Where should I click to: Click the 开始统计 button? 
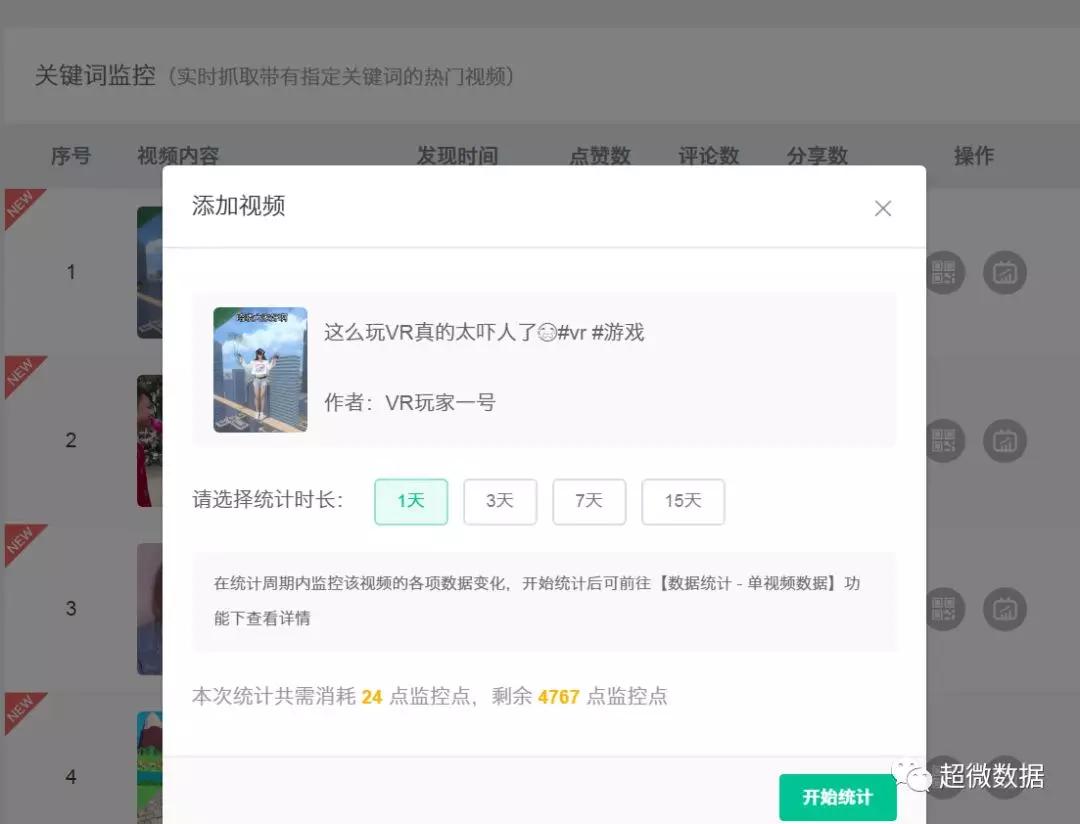838,797
